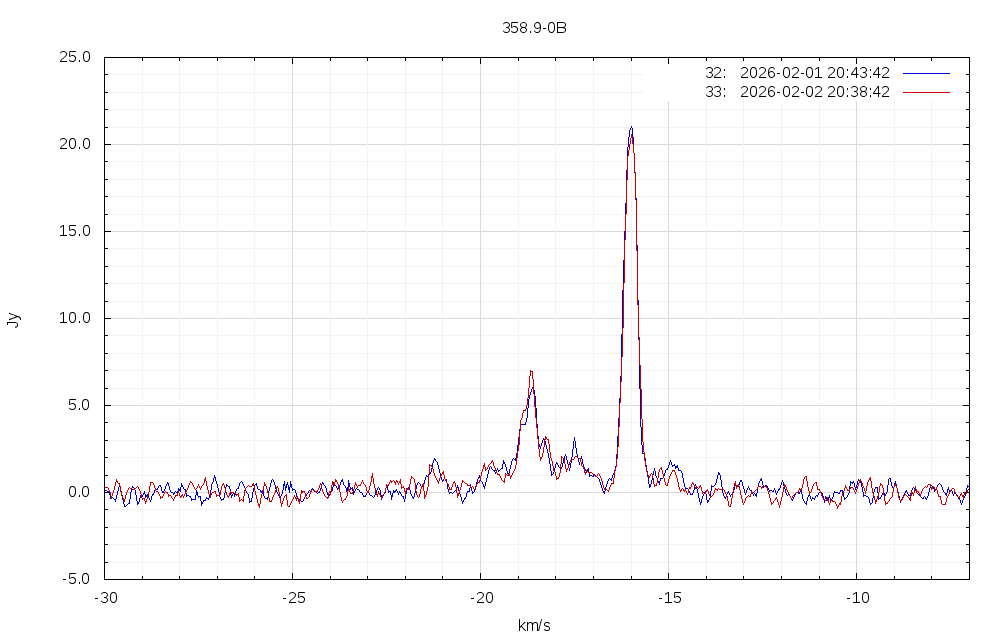The width and height of the screenshot is (1000, 640).
Task: Click the plot title 358.9-0B
Action: point(534,28)
